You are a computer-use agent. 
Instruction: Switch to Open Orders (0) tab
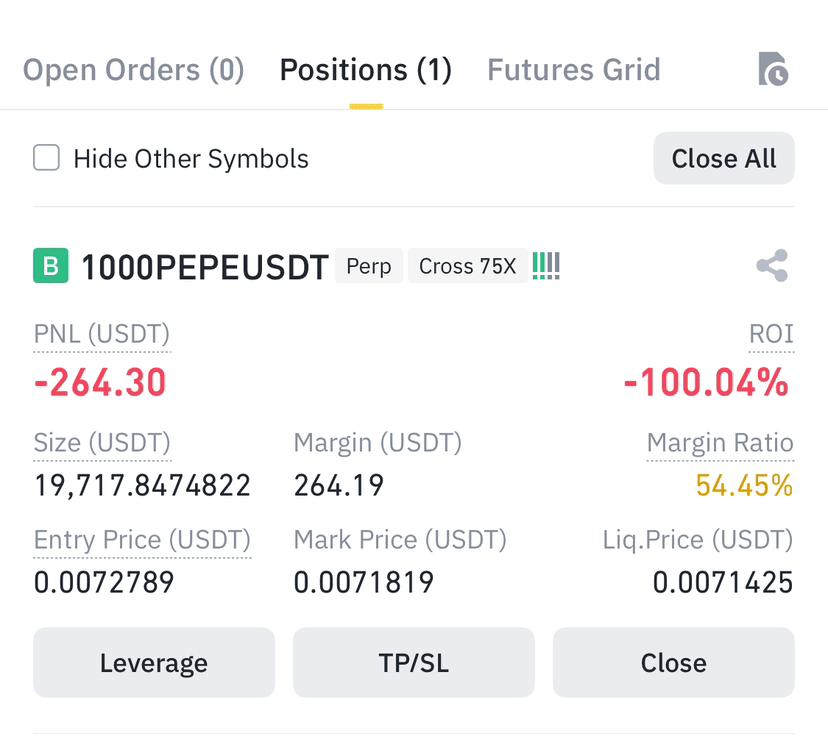[x=134, y=70]
